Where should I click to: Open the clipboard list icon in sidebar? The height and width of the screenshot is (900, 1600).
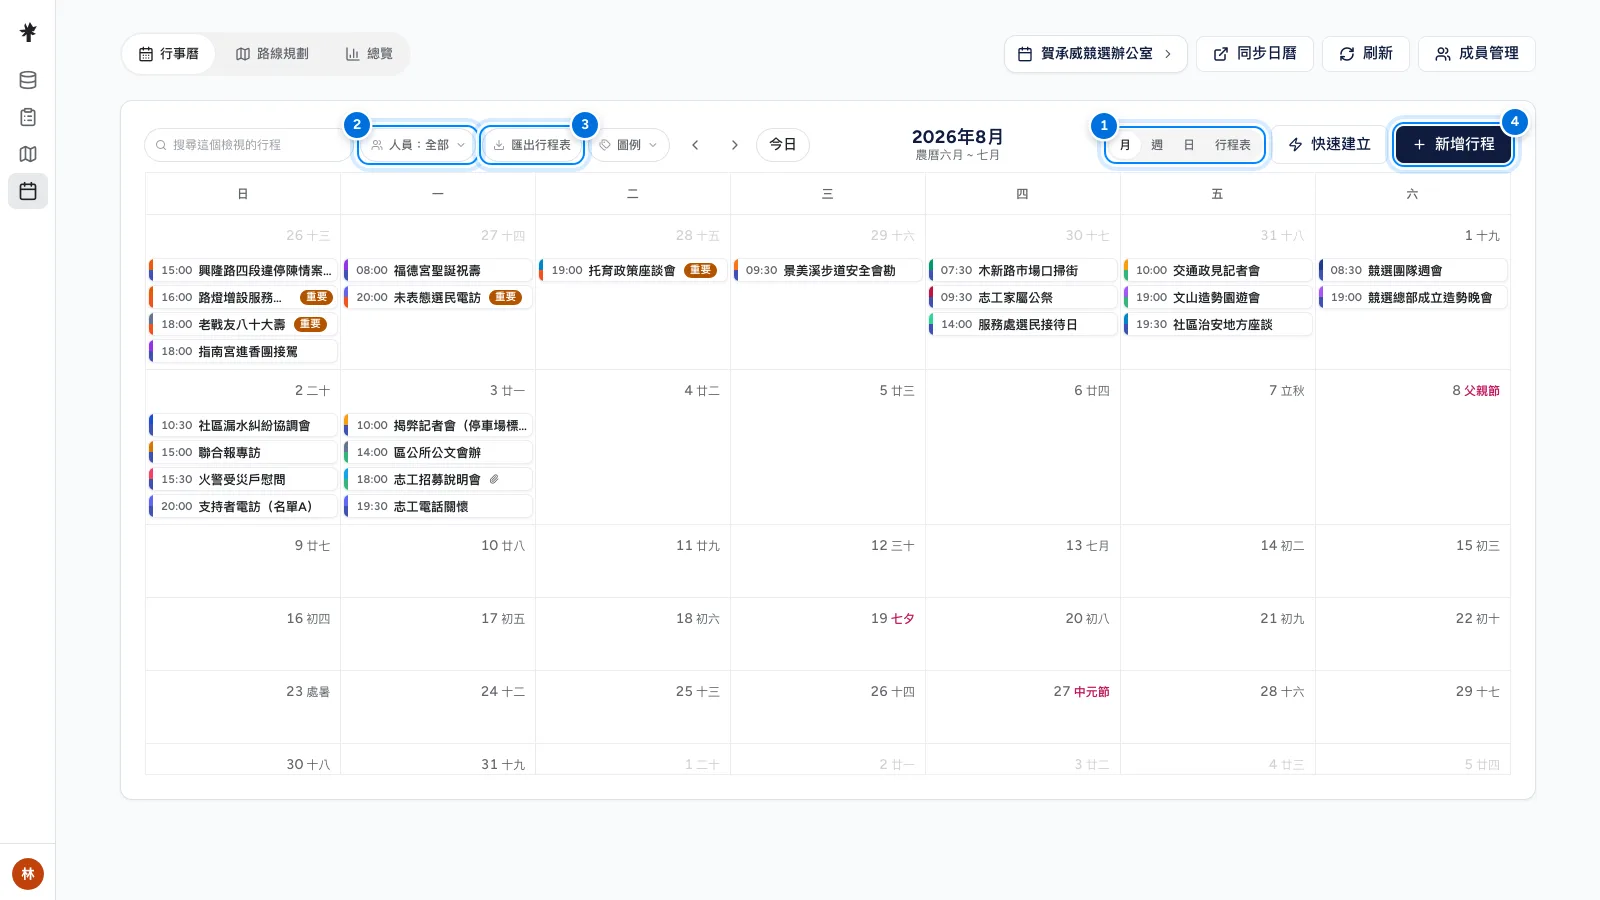coord(28,117)
